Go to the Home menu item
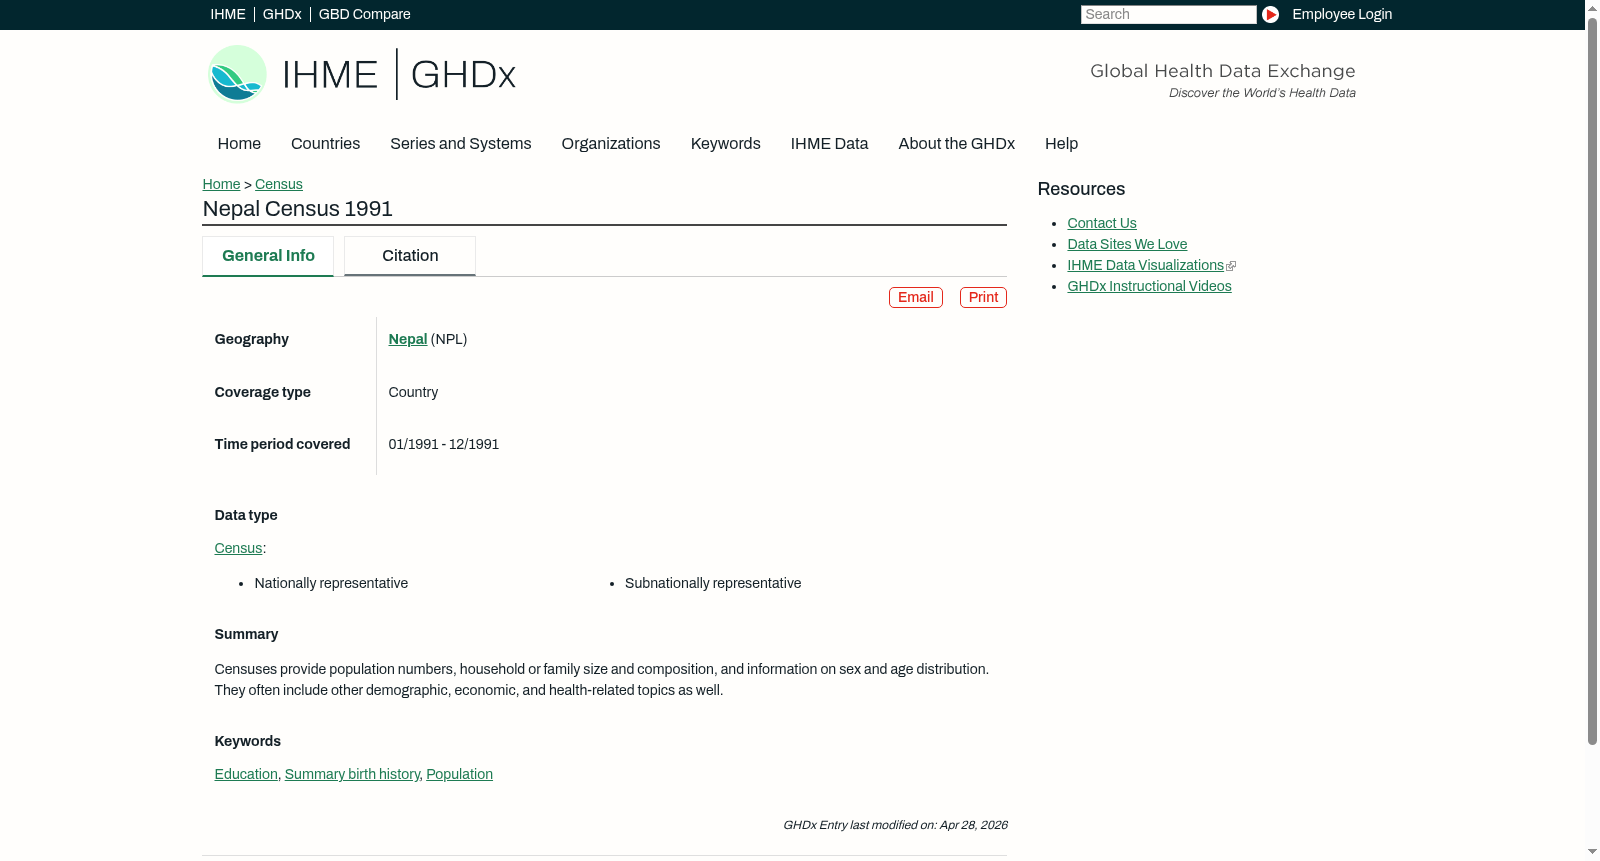 (239, 144)
